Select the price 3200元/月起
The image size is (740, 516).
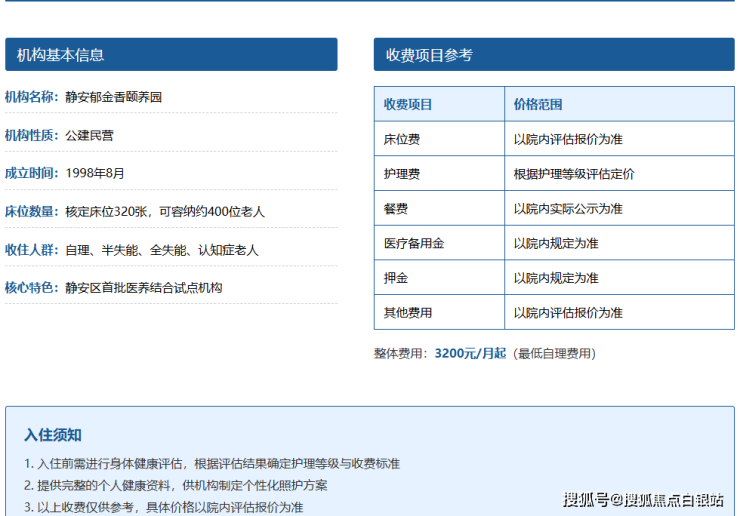point(470,354)
